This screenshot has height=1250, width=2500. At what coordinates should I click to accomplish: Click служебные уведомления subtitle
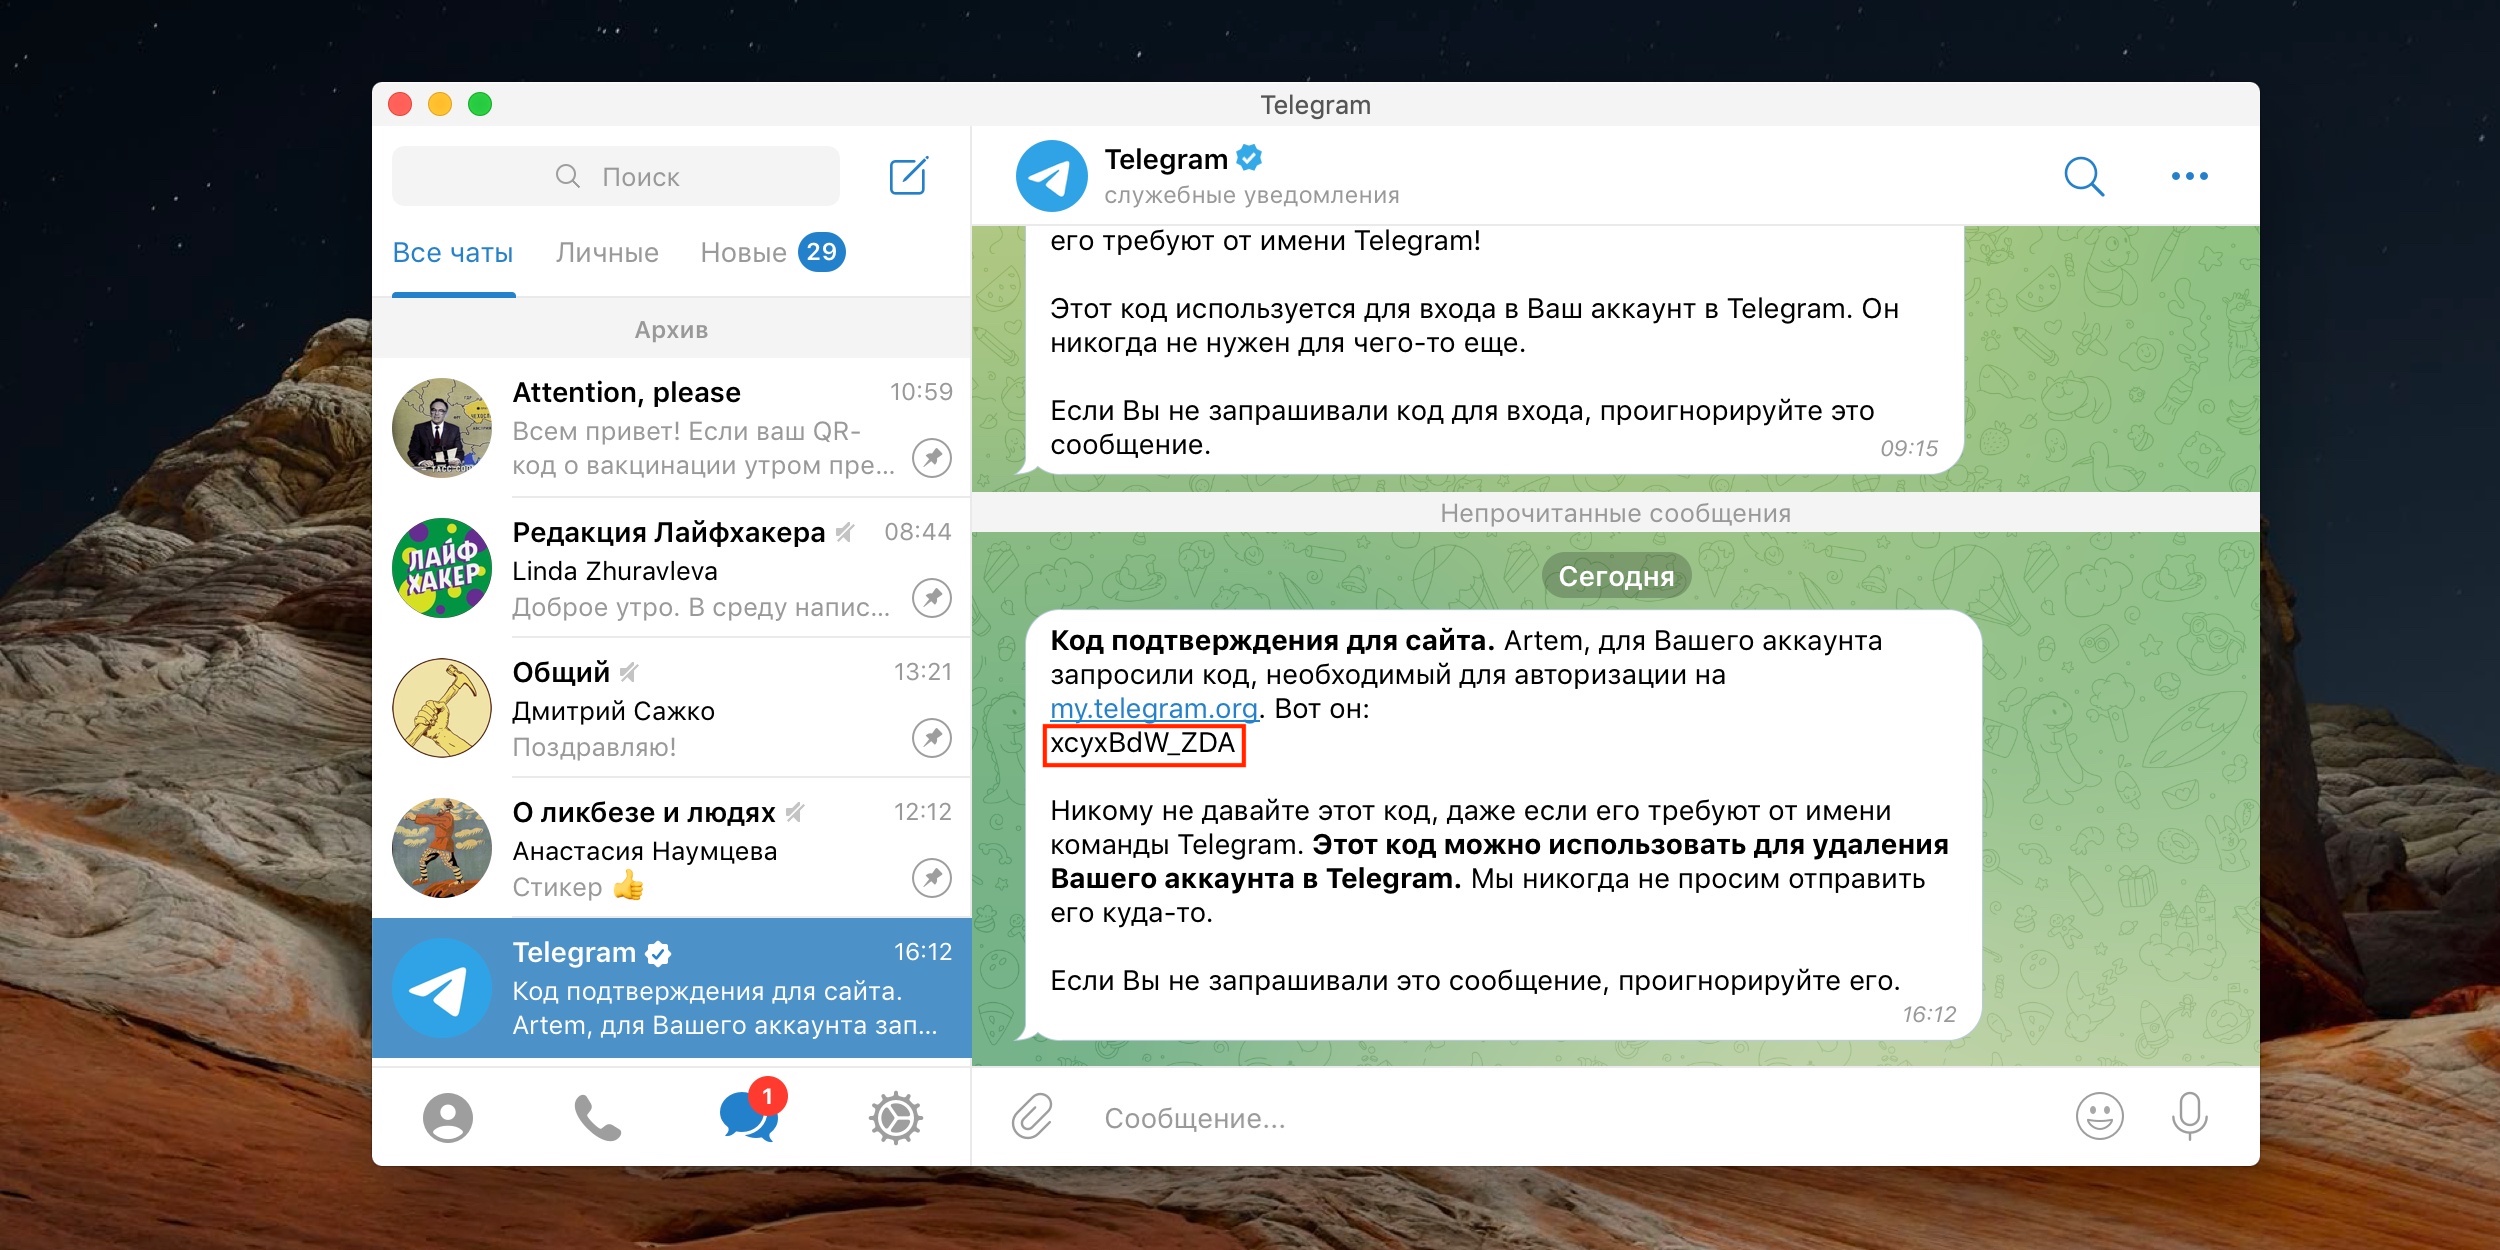coord(1252,195)
